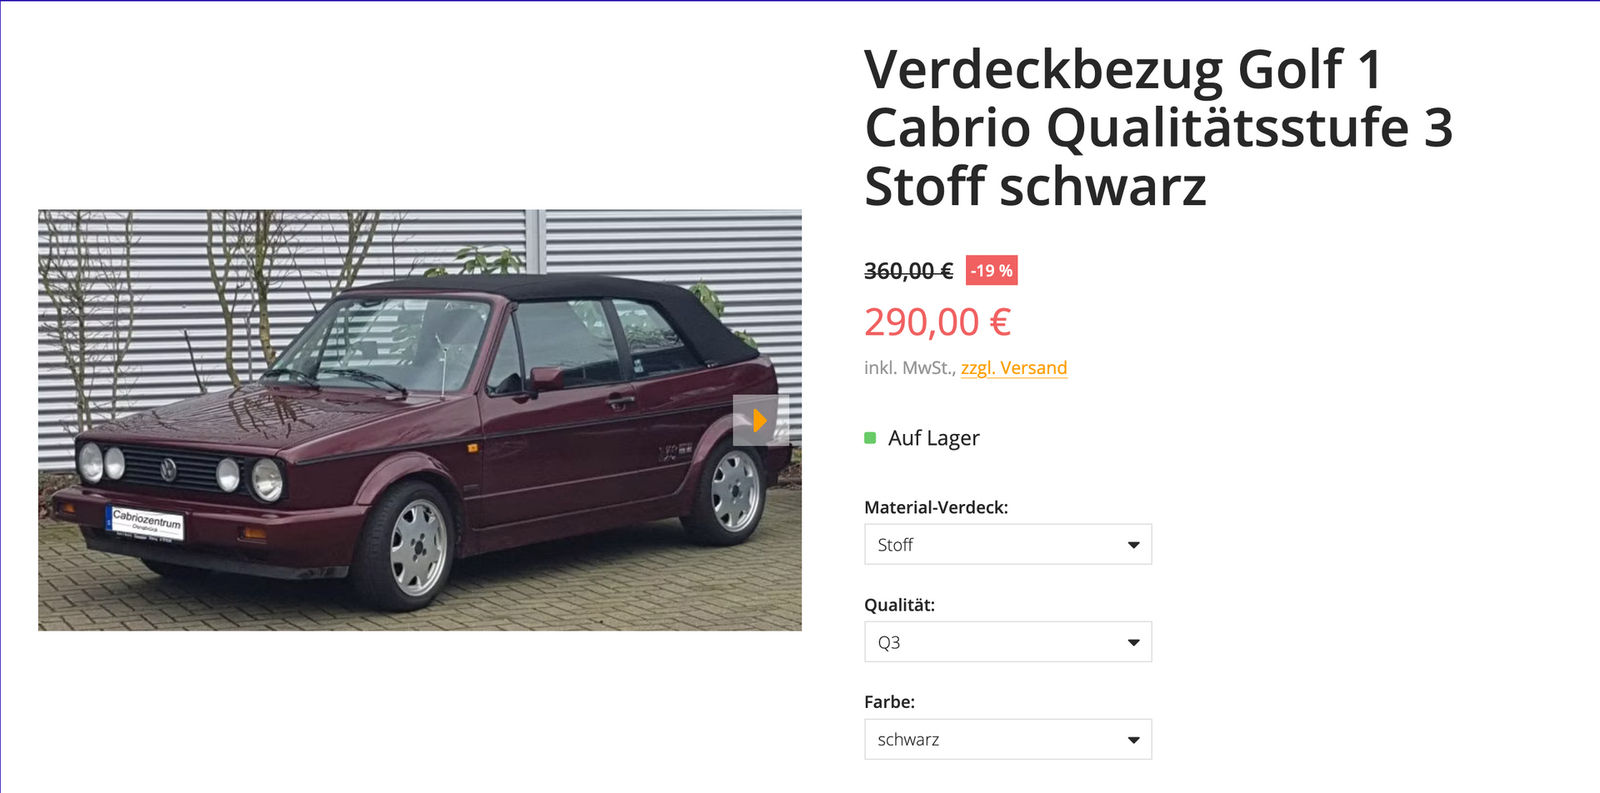Click the caret arrow in Material-Verdeck box
The image size is (1600, 793).
[1133, 545]
